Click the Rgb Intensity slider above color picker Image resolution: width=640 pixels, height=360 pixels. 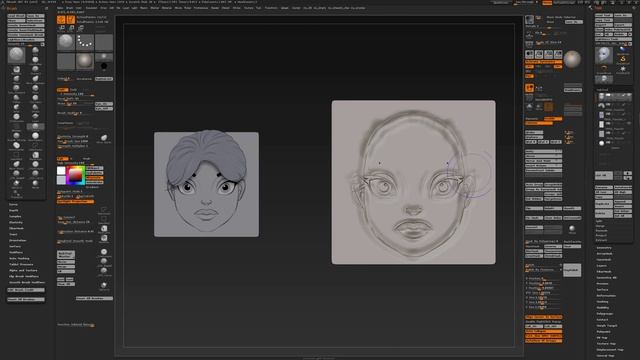(76, 163)
